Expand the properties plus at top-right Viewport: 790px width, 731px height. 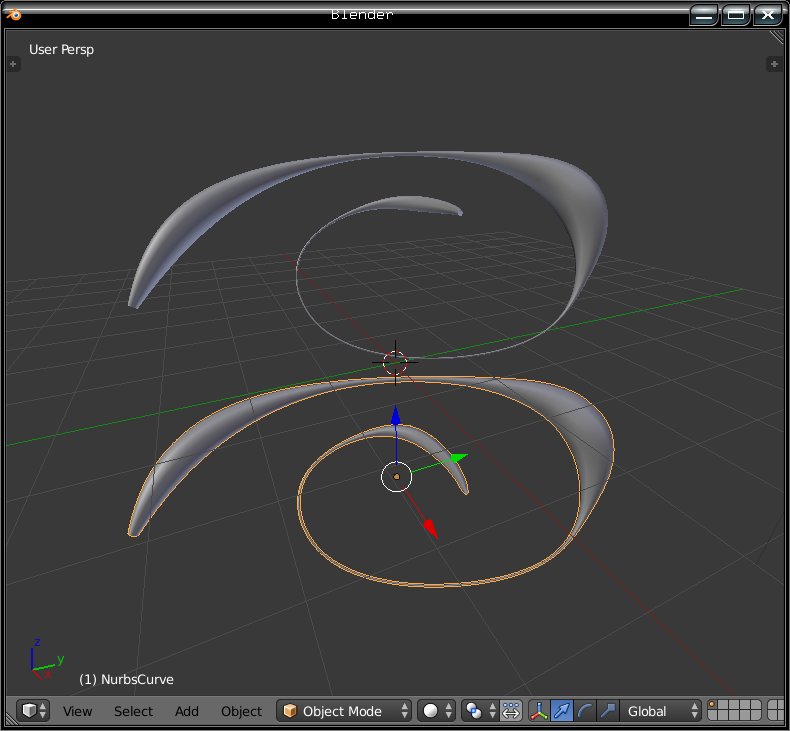pyautogui.click(x=773, y=64)
